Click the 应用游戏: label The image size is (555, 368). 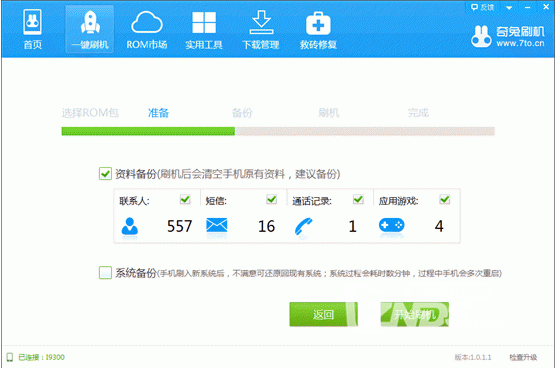399,201
